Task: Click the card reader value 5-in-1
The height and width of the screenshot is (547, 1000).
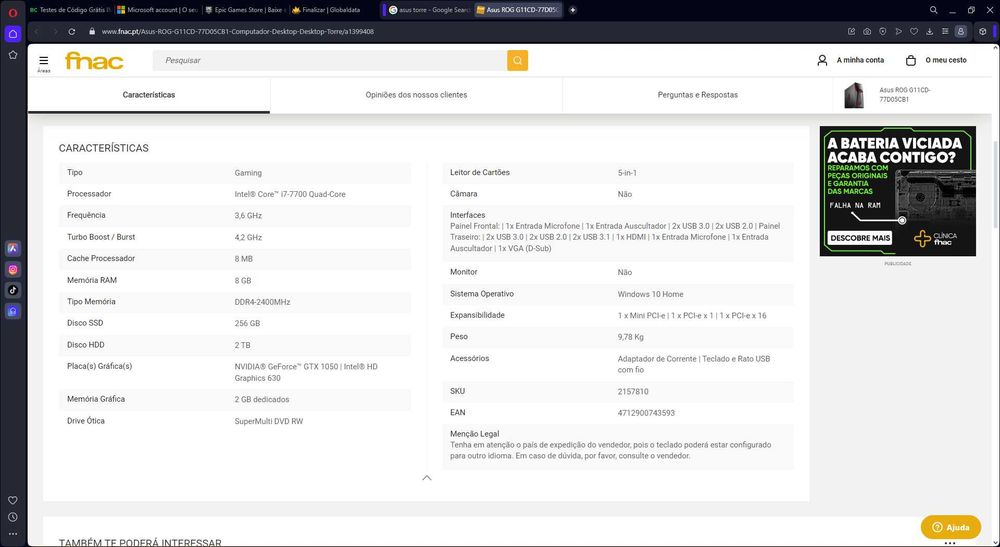Action: (x=627, y=173)
